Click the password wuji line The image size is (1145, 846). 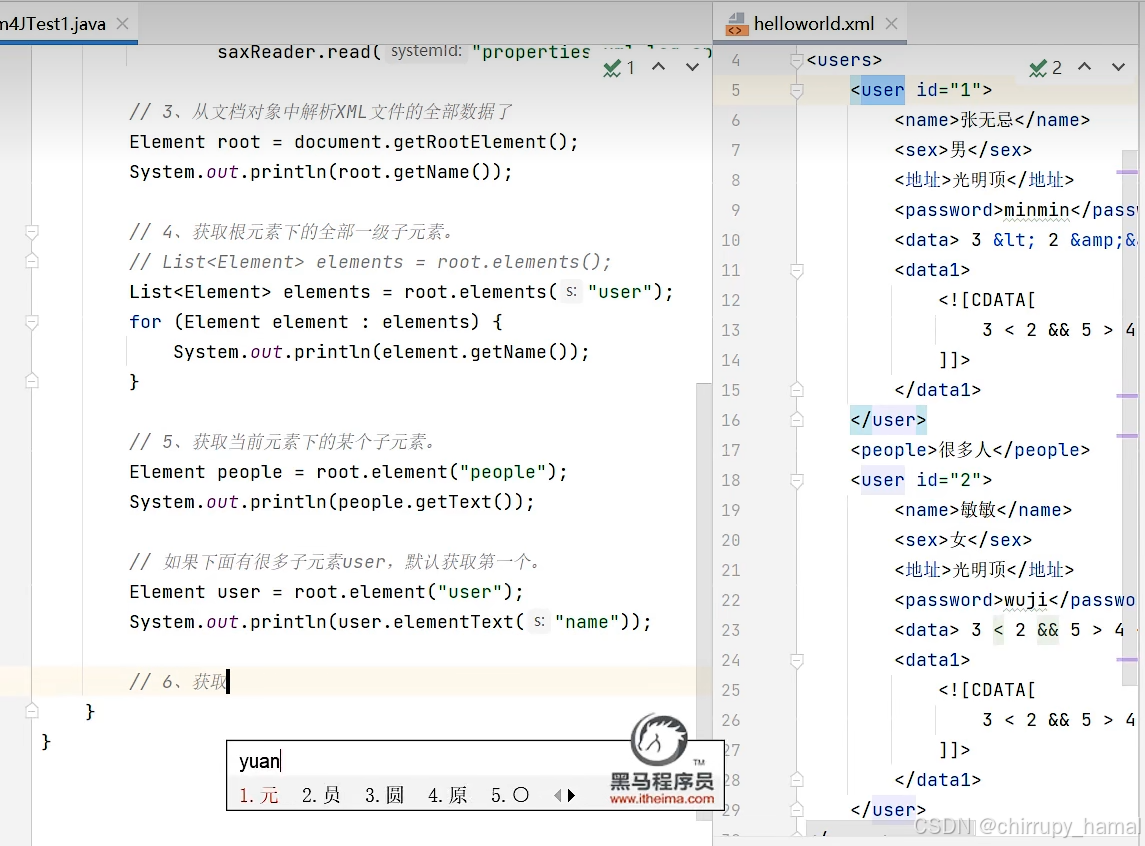click(1015, 600)
